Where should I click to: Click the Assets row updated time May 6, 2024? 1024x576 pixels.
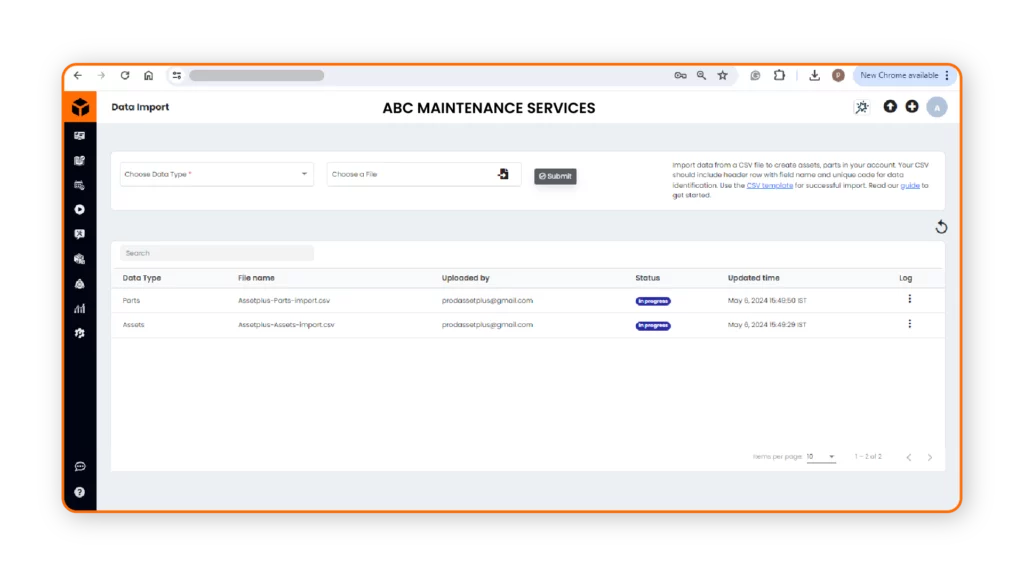point(767,325)
